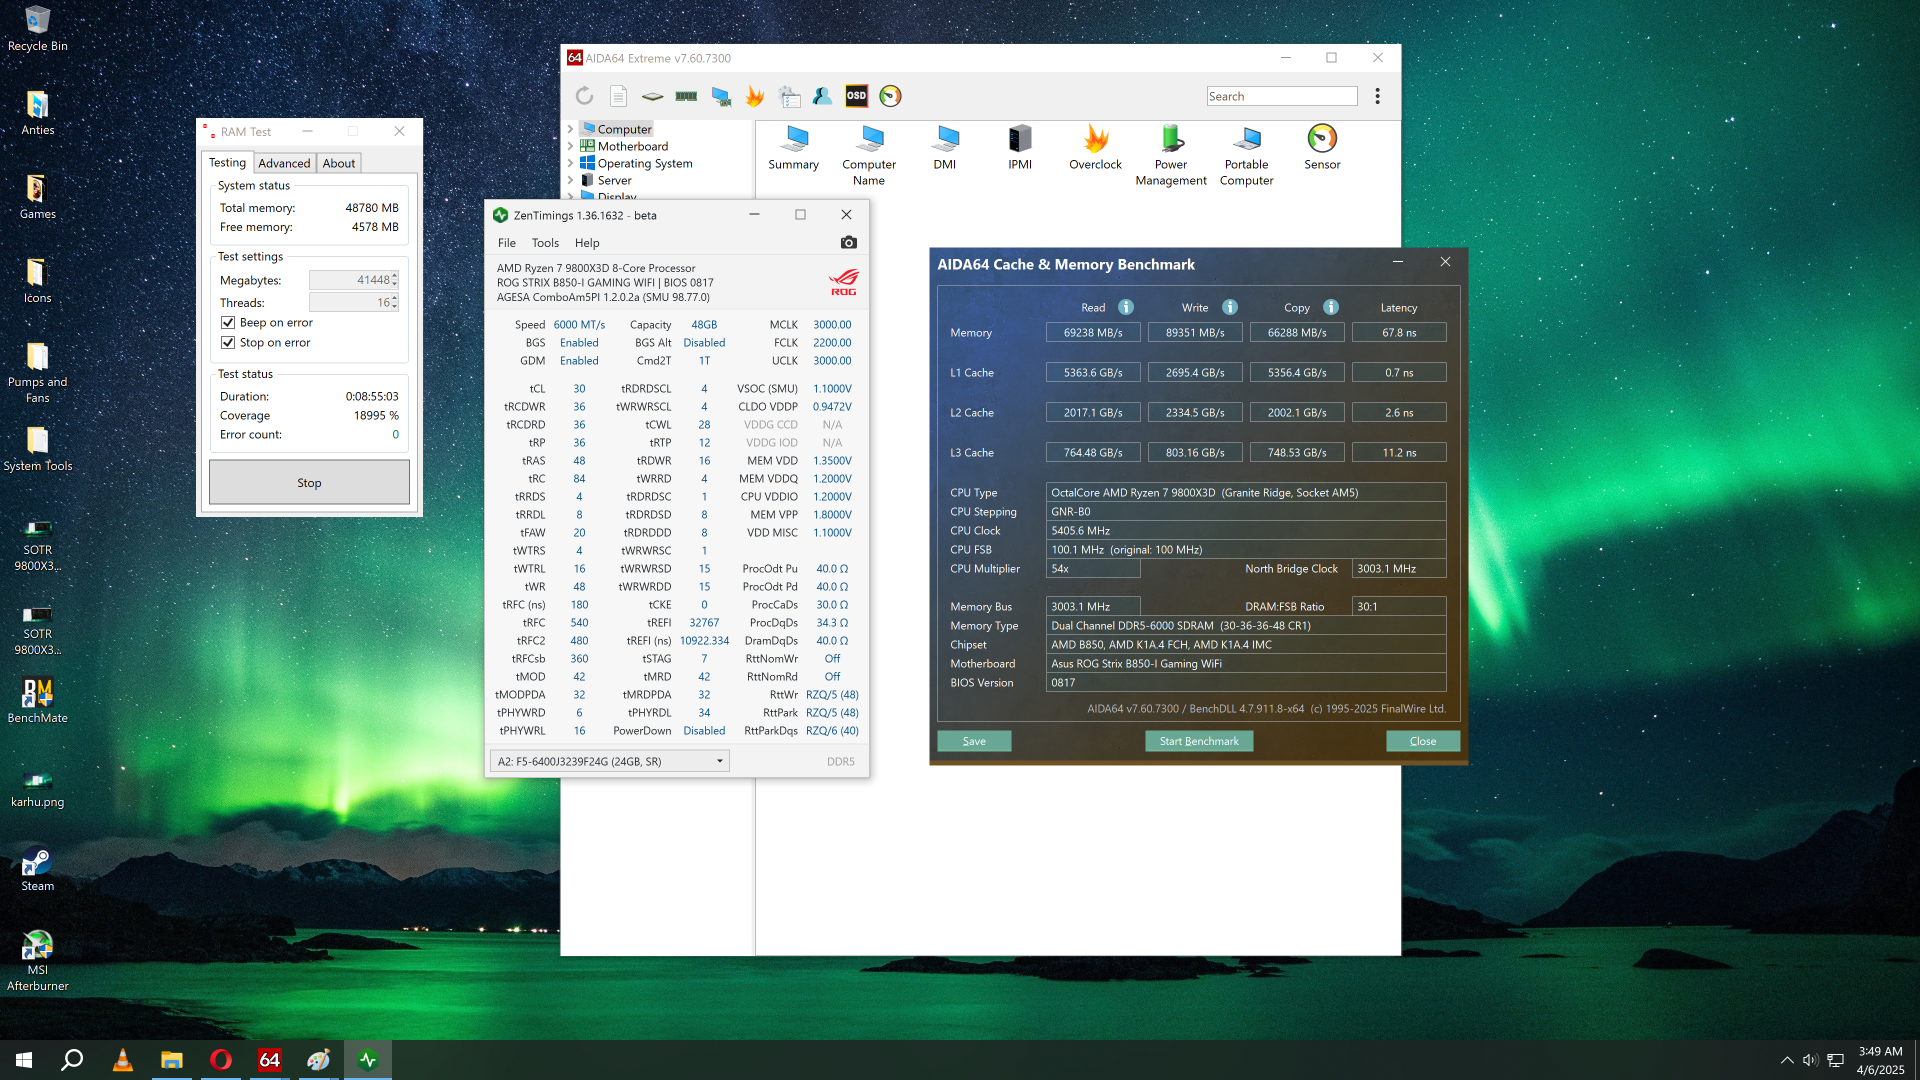The width and height of the screenshot is (1920, 1080).
Task: Select the Pumps and Fans desktop folder
Action: tap(38, 373)
